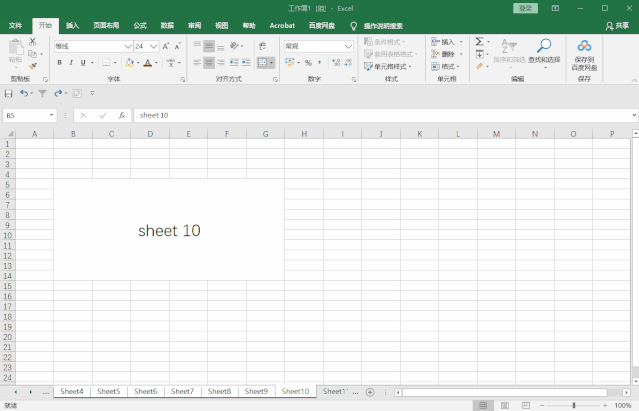
Task: Click the AutoSum sigma icon
Action: pos(479,41)
